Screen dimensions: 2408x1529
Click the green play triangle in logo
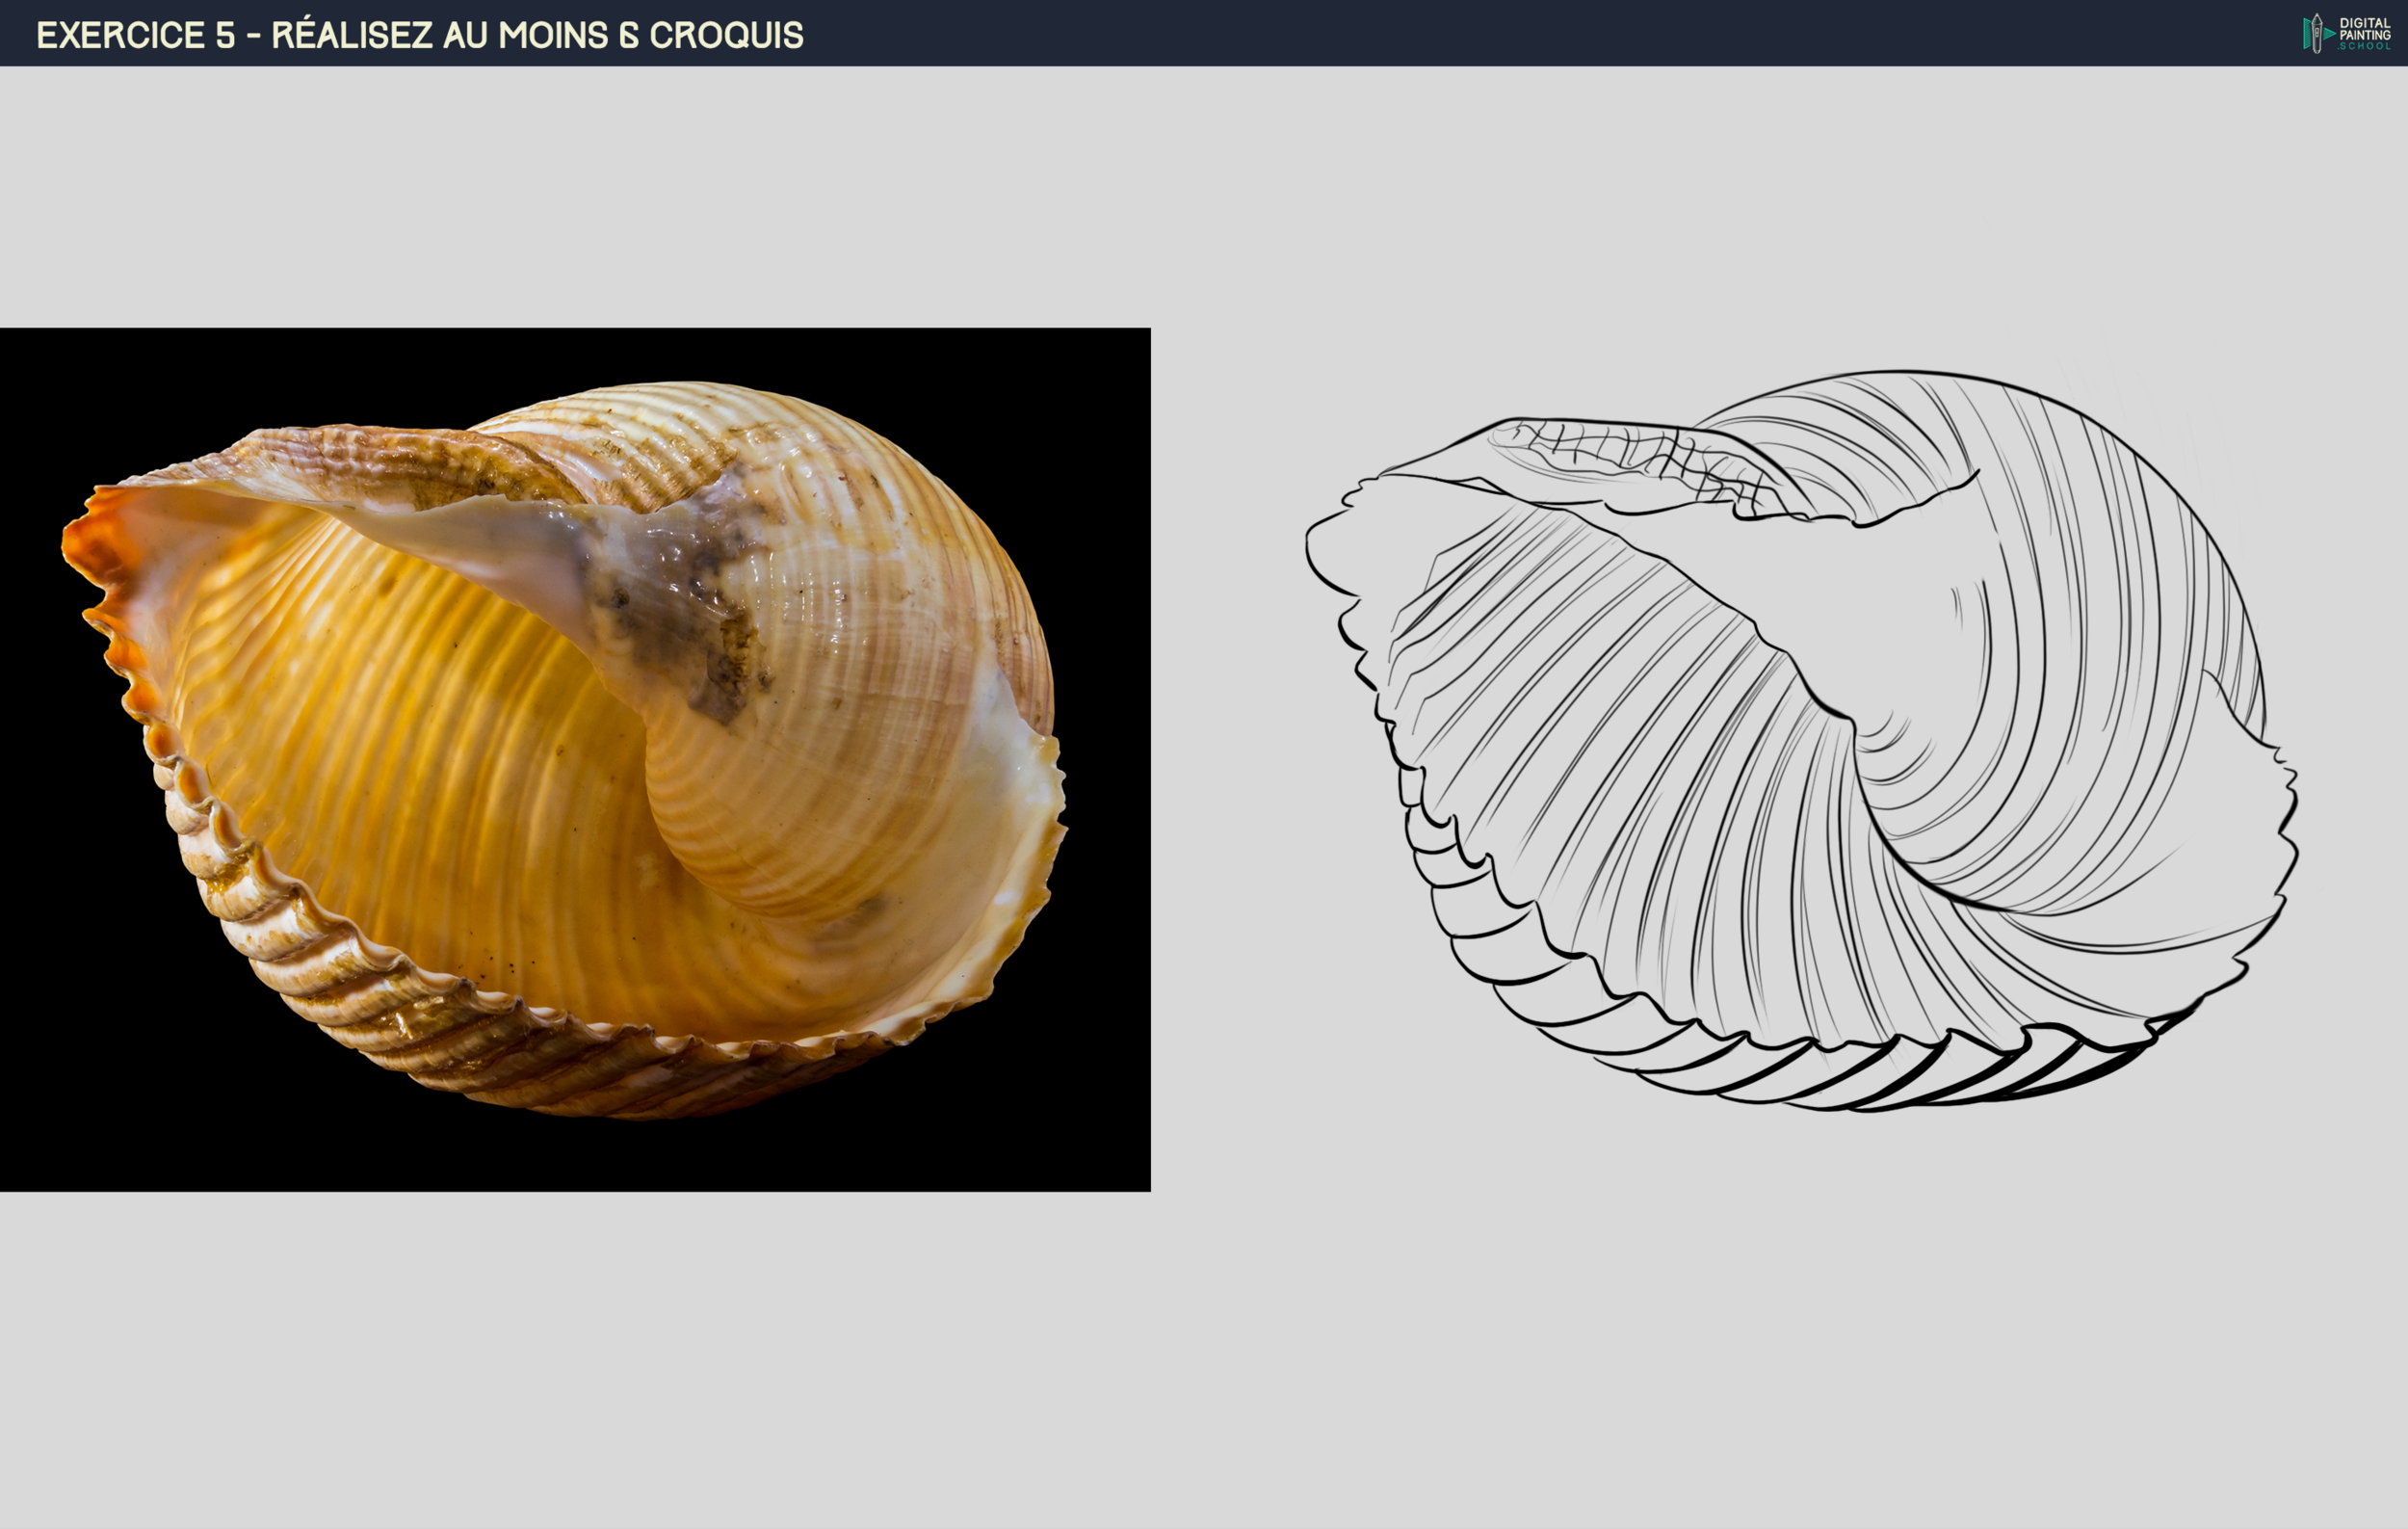pyautogui.click(x=2330, y=33)
